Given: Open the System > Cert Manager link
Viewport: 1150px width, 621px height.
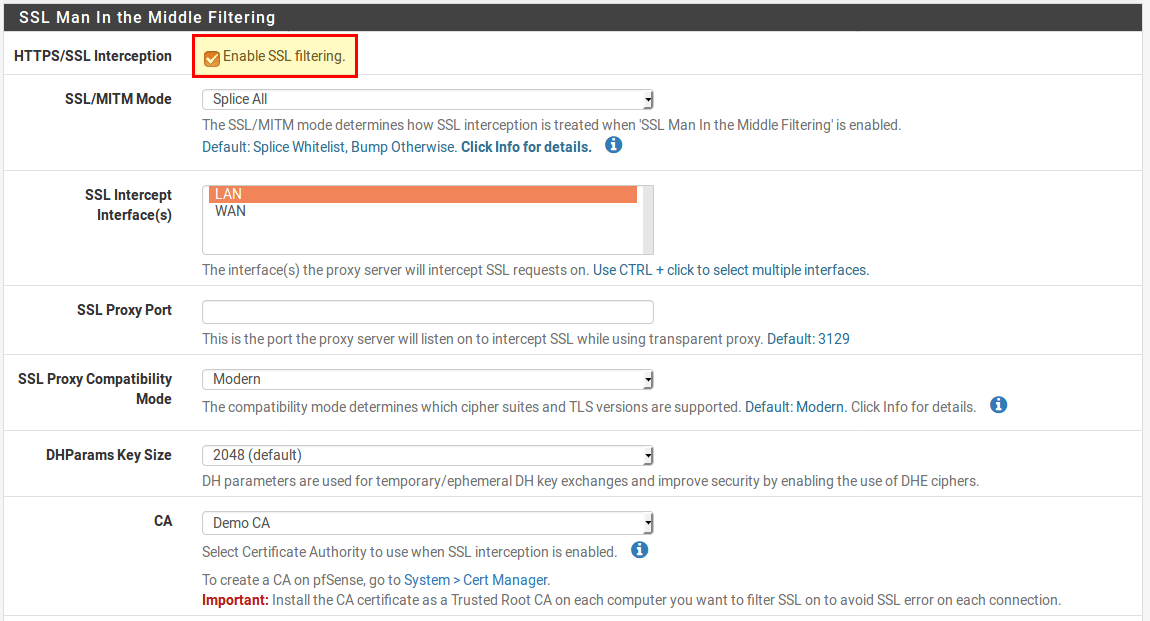Looking at the screenshot, I should (x=475, y=580).
